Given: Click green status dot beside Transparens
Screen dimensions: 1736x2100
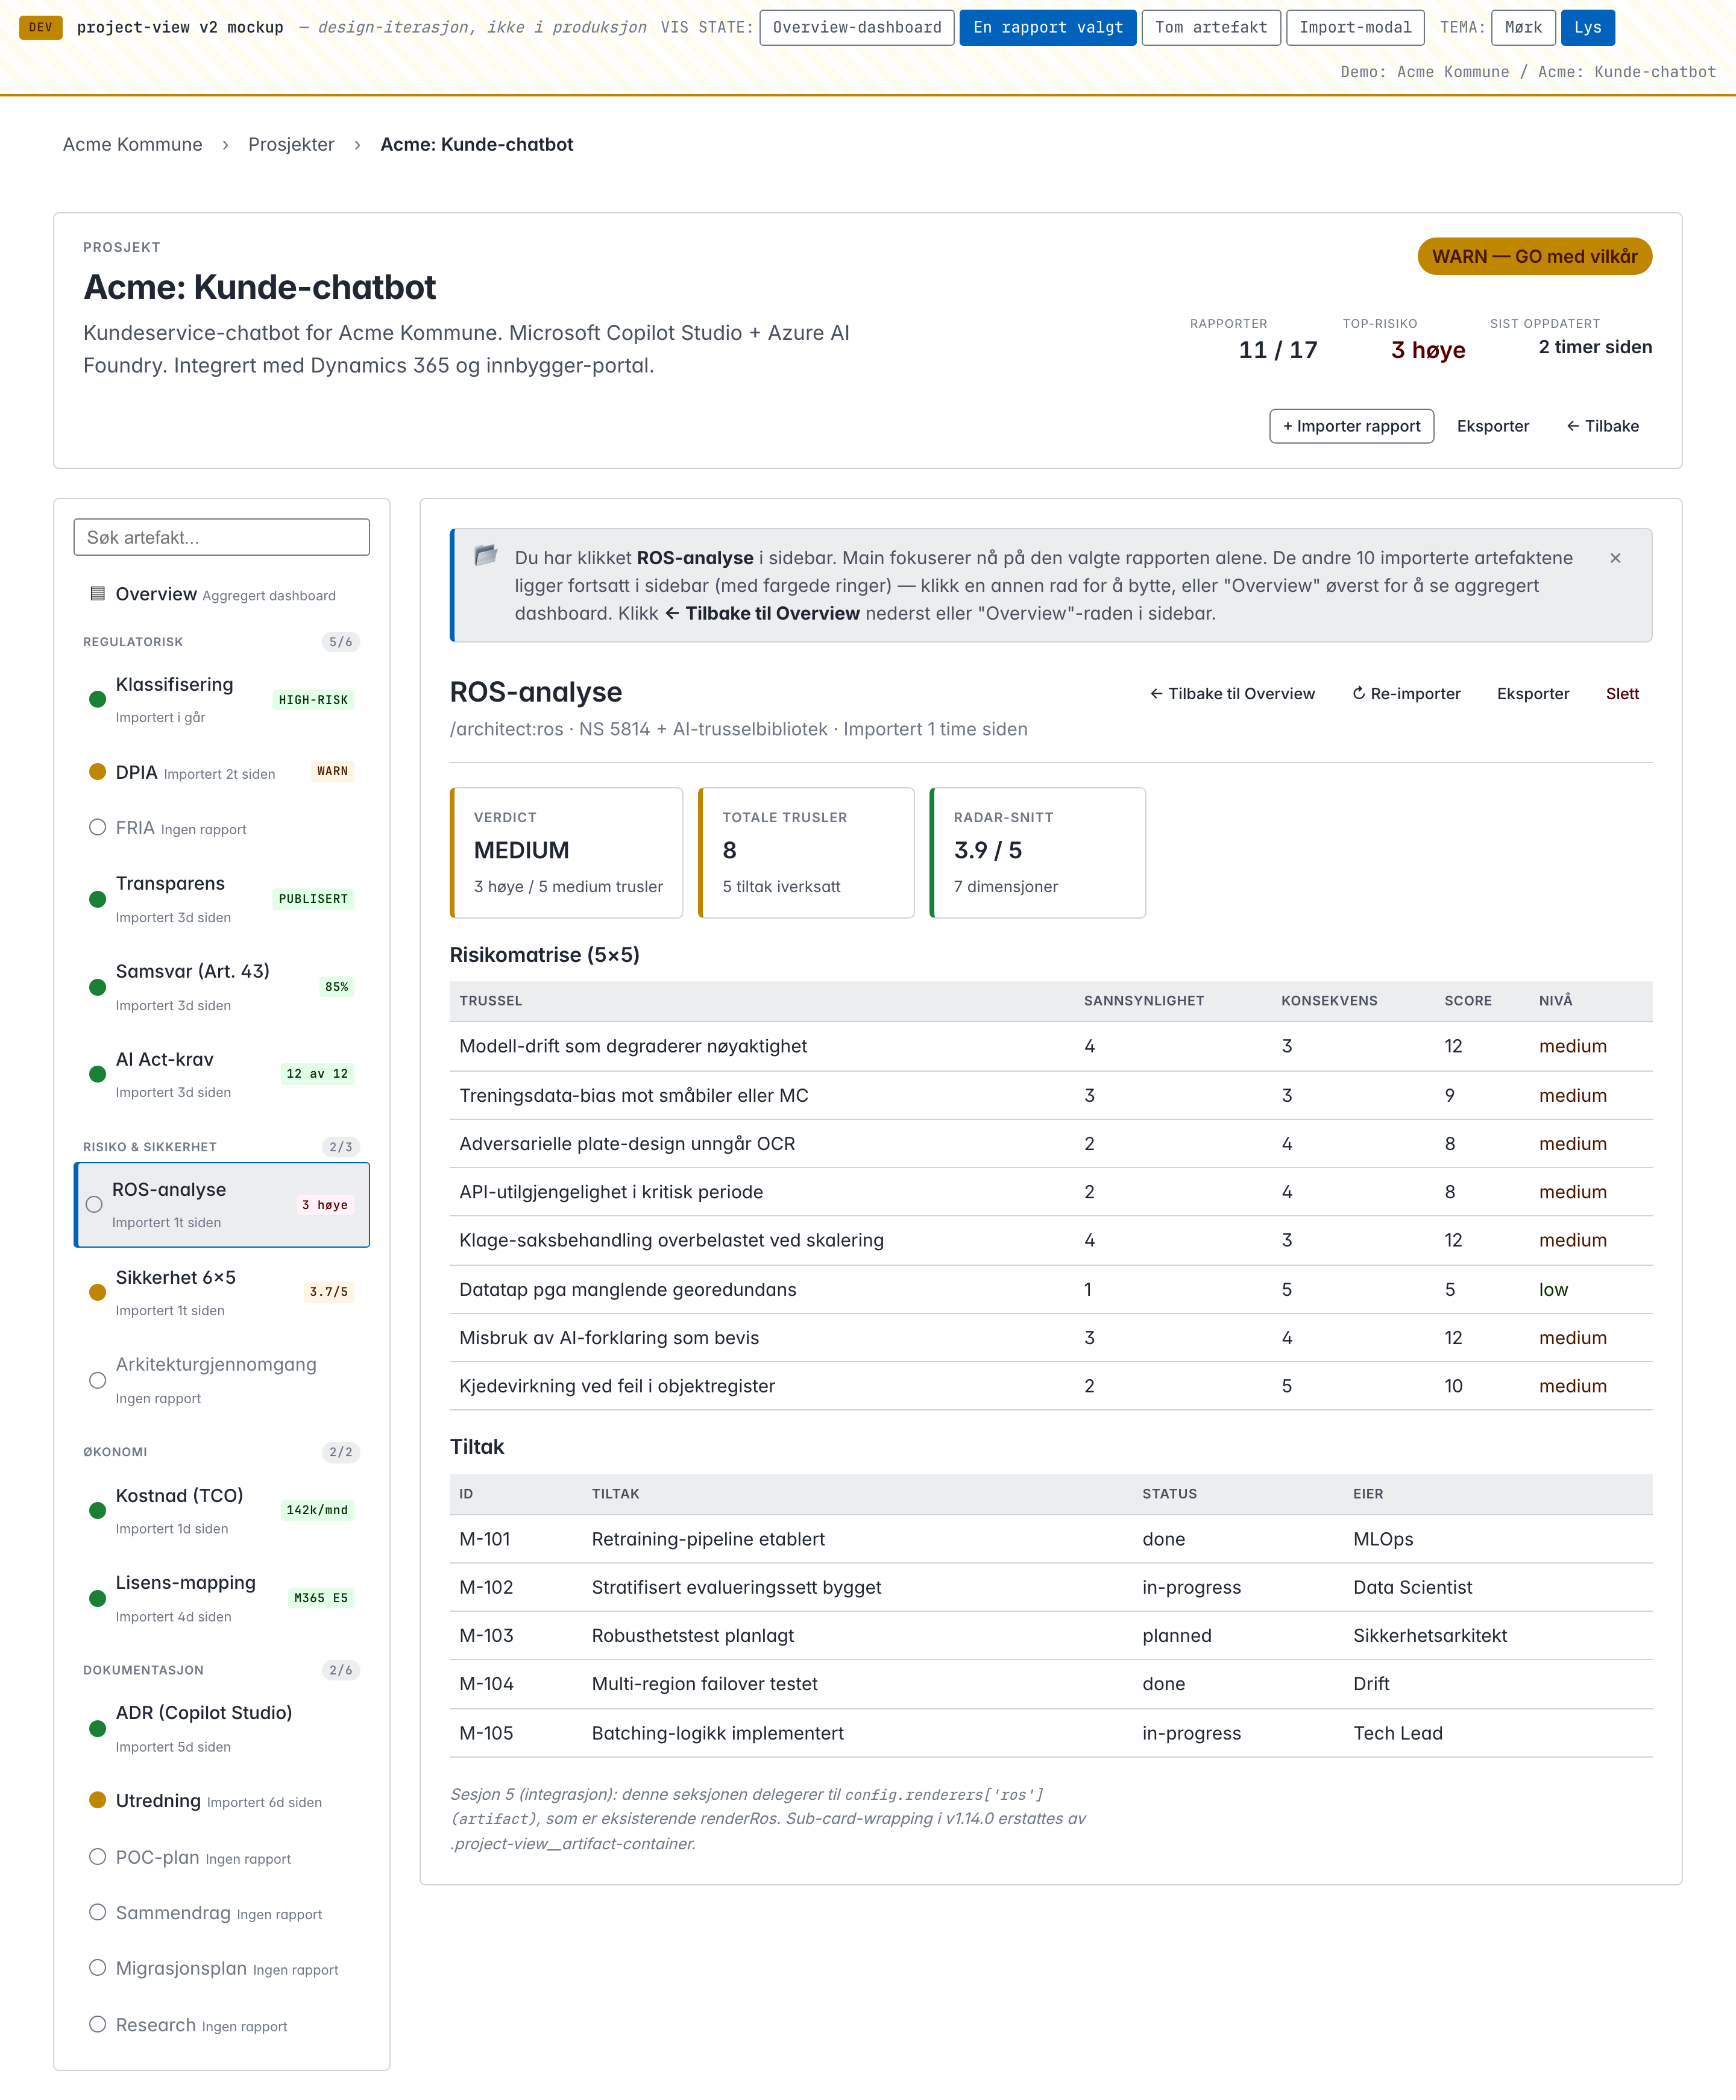Looking at the screenshot, I should [97, 899].
